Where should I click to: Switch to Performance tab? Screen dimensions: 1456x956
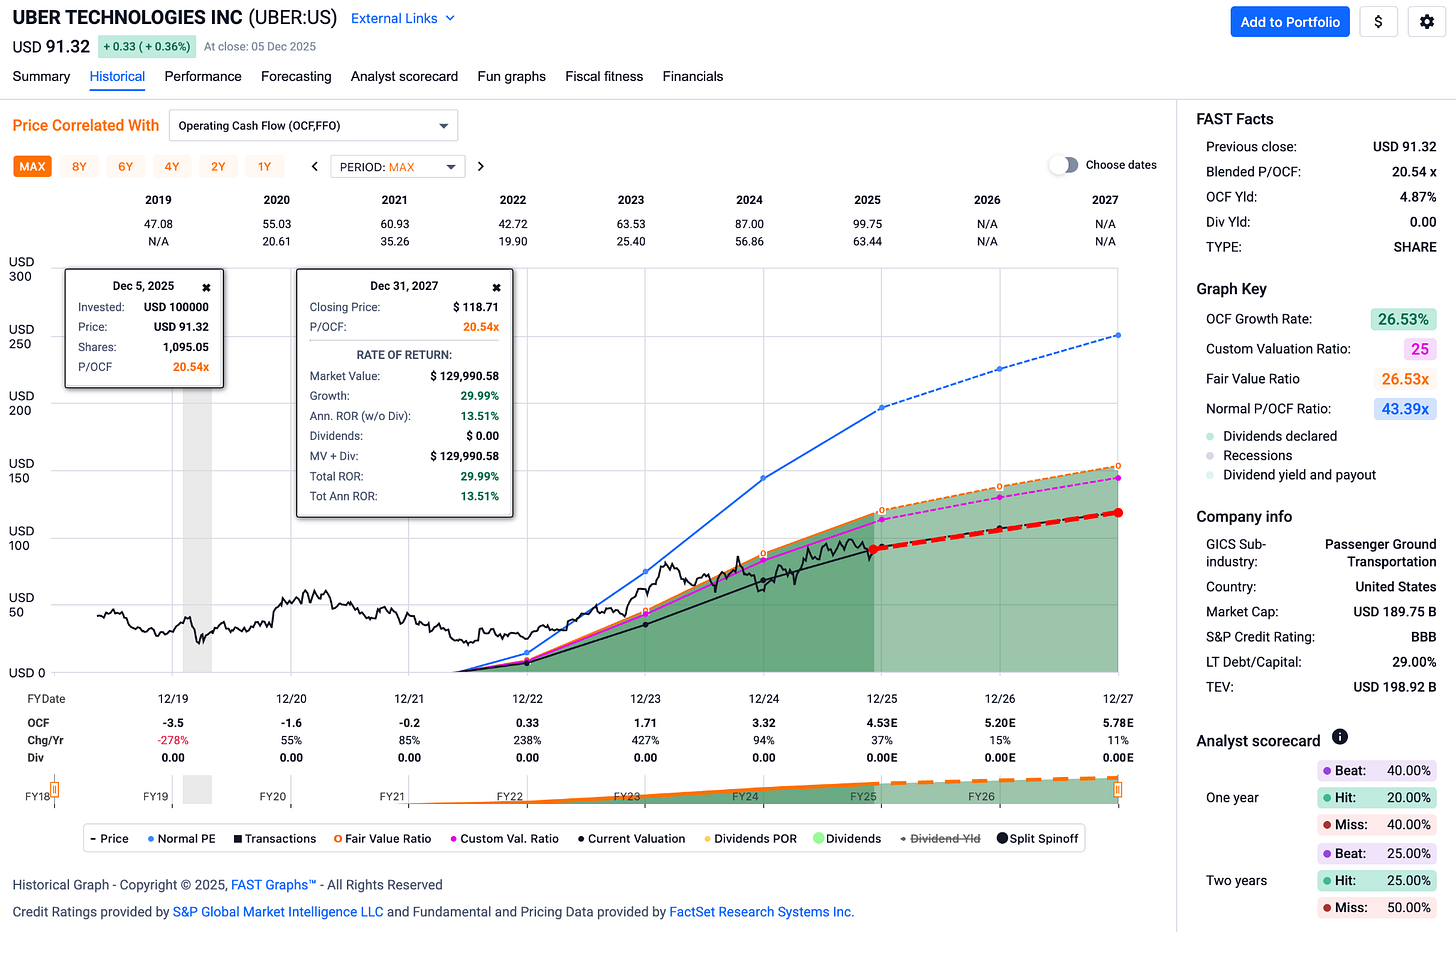point(203,76)
